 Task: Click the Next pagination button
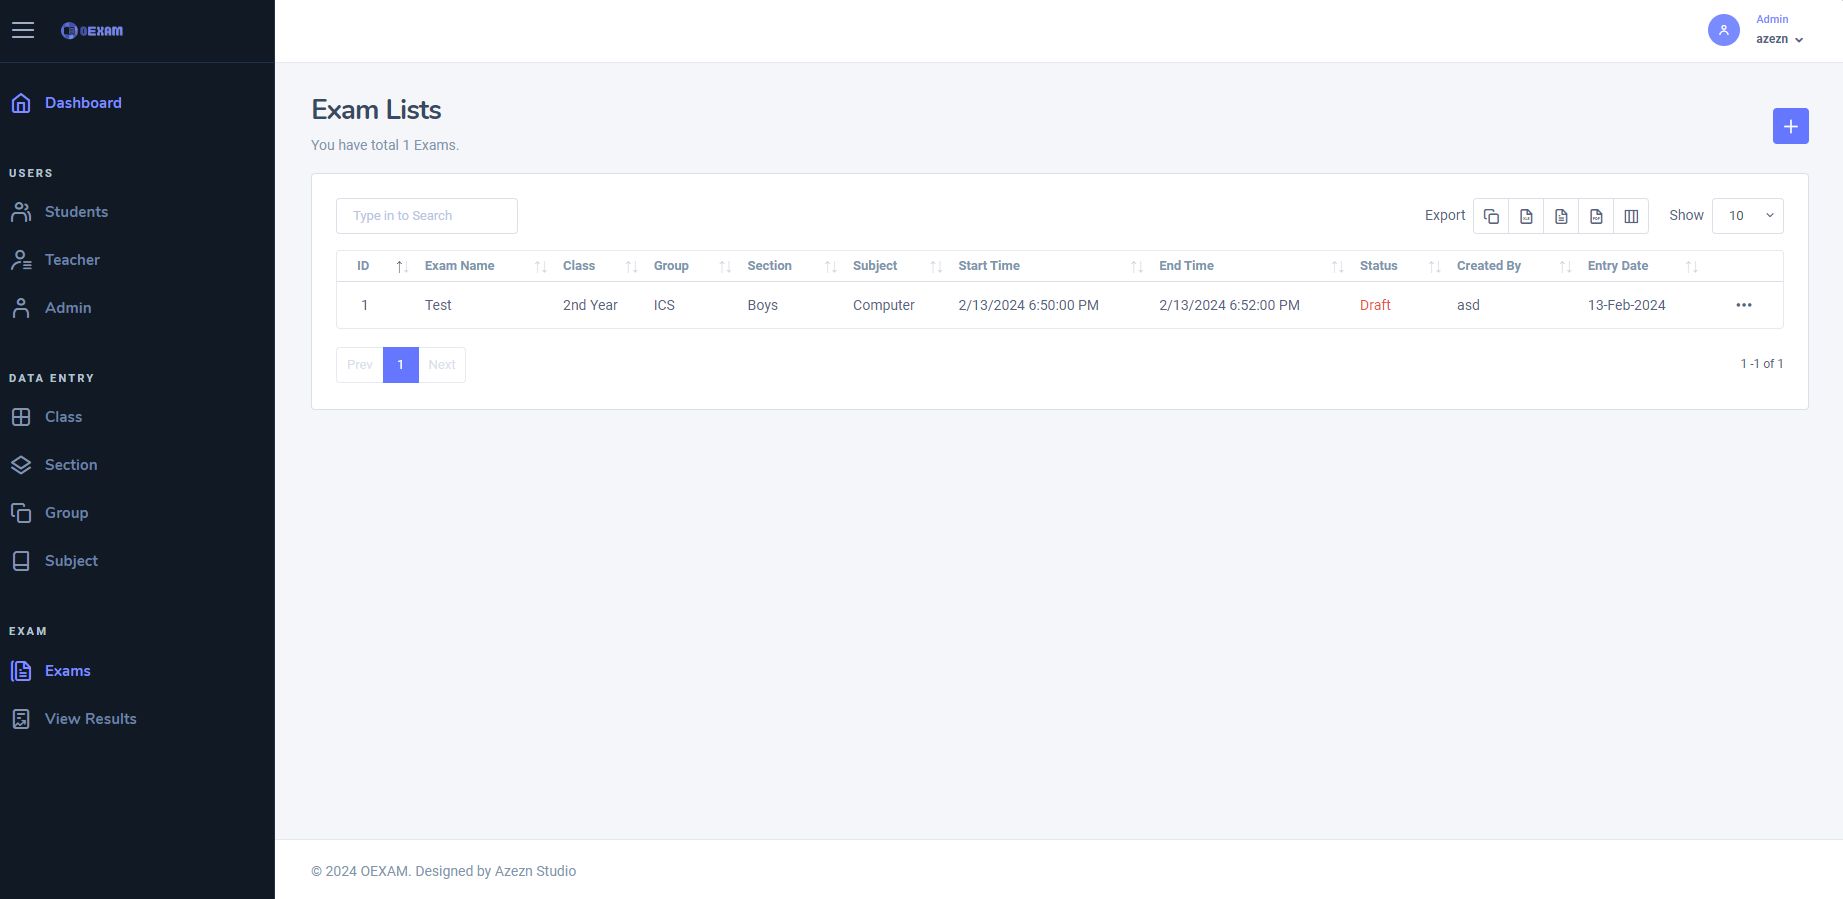point(442,365)
